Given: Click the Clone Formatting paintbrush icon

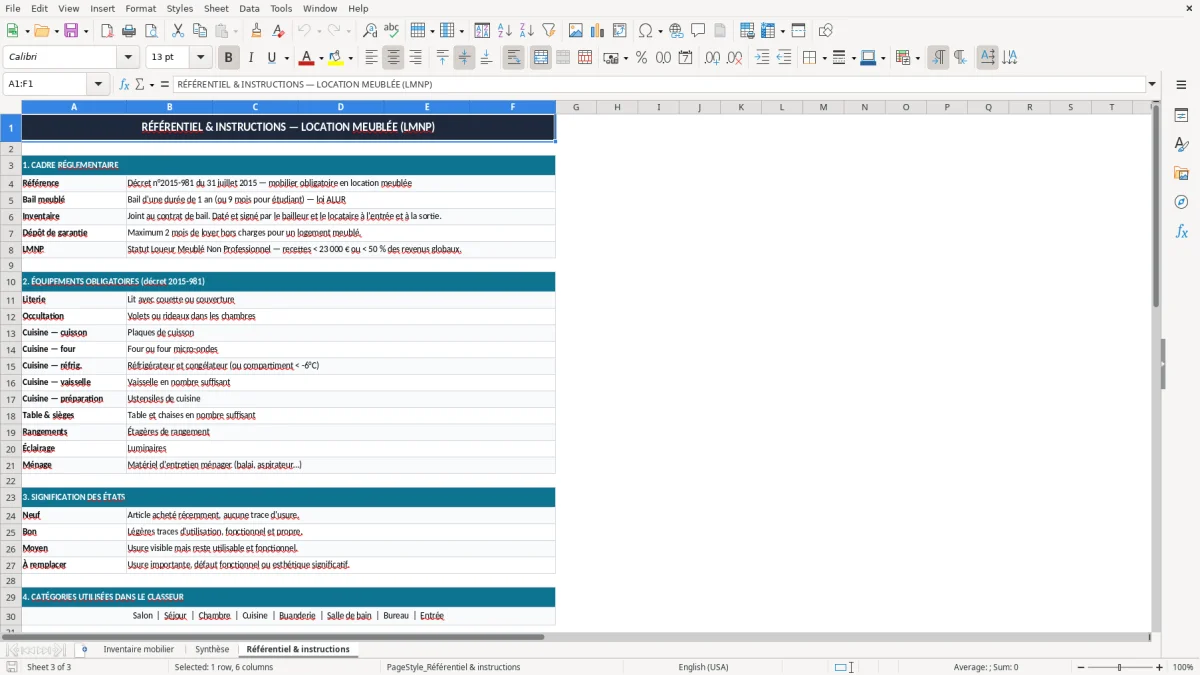Looking at the screenshot, I should [x=256, y=31].
